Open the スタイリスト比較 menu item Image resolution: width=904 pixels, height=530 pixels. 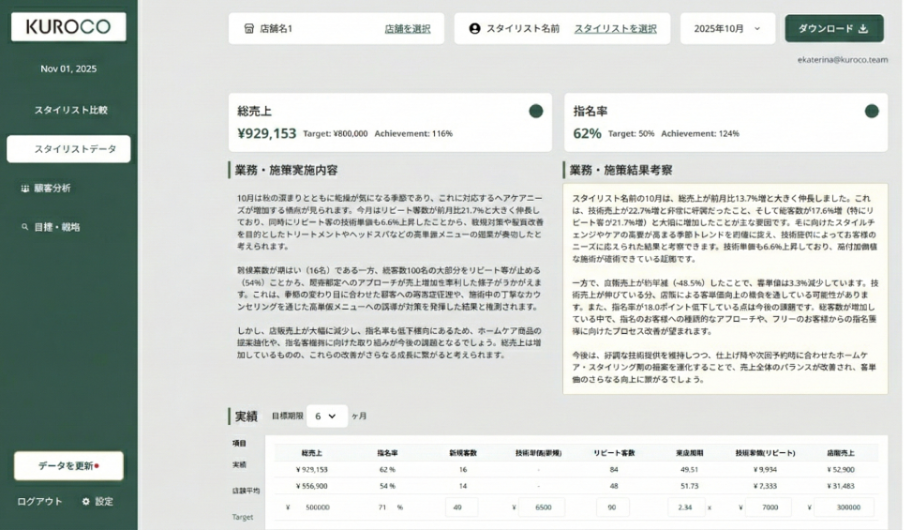point(70,110)
